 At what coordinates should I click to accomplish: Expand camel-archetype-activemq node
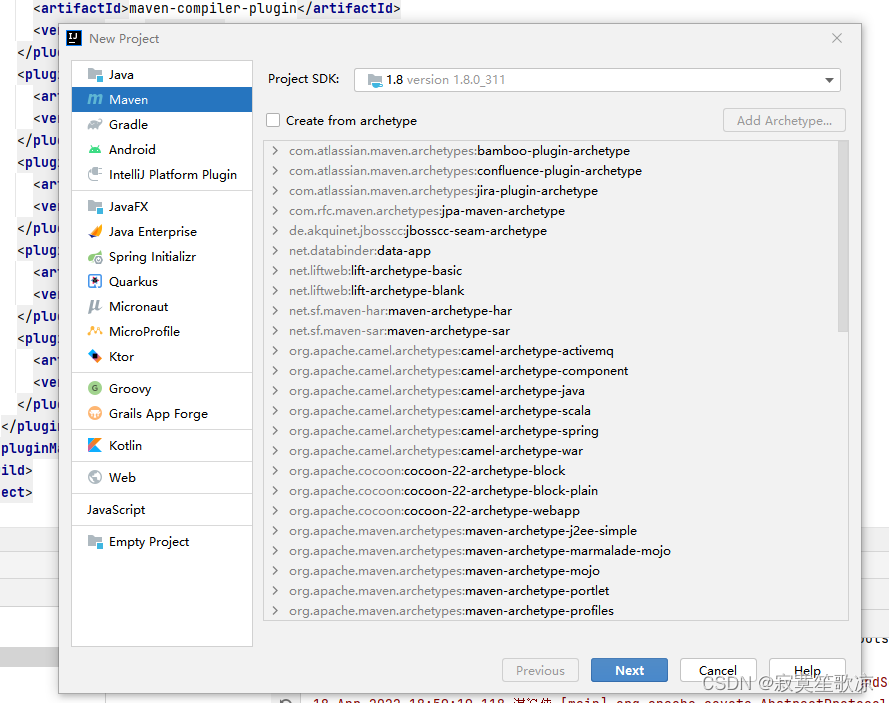click(275, 350)
